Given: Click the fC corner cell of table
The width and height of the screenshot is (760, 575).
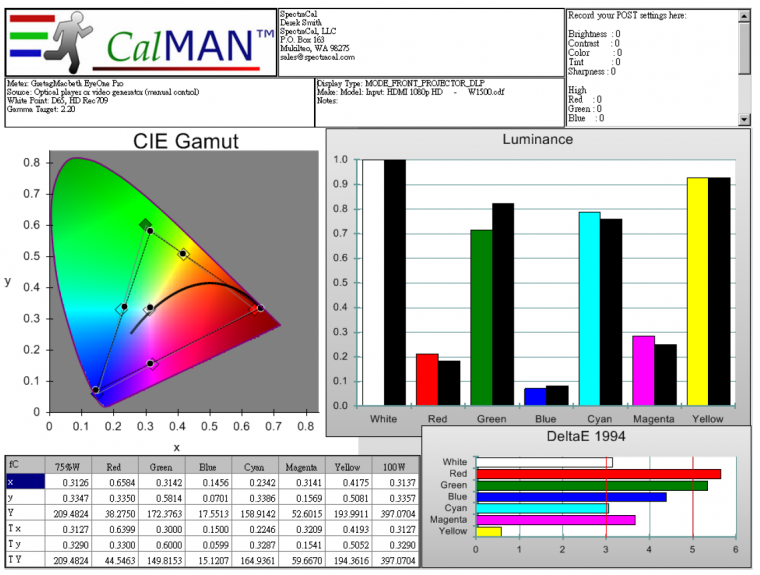Looking at the screenshot, I should (x=20, y=465).
